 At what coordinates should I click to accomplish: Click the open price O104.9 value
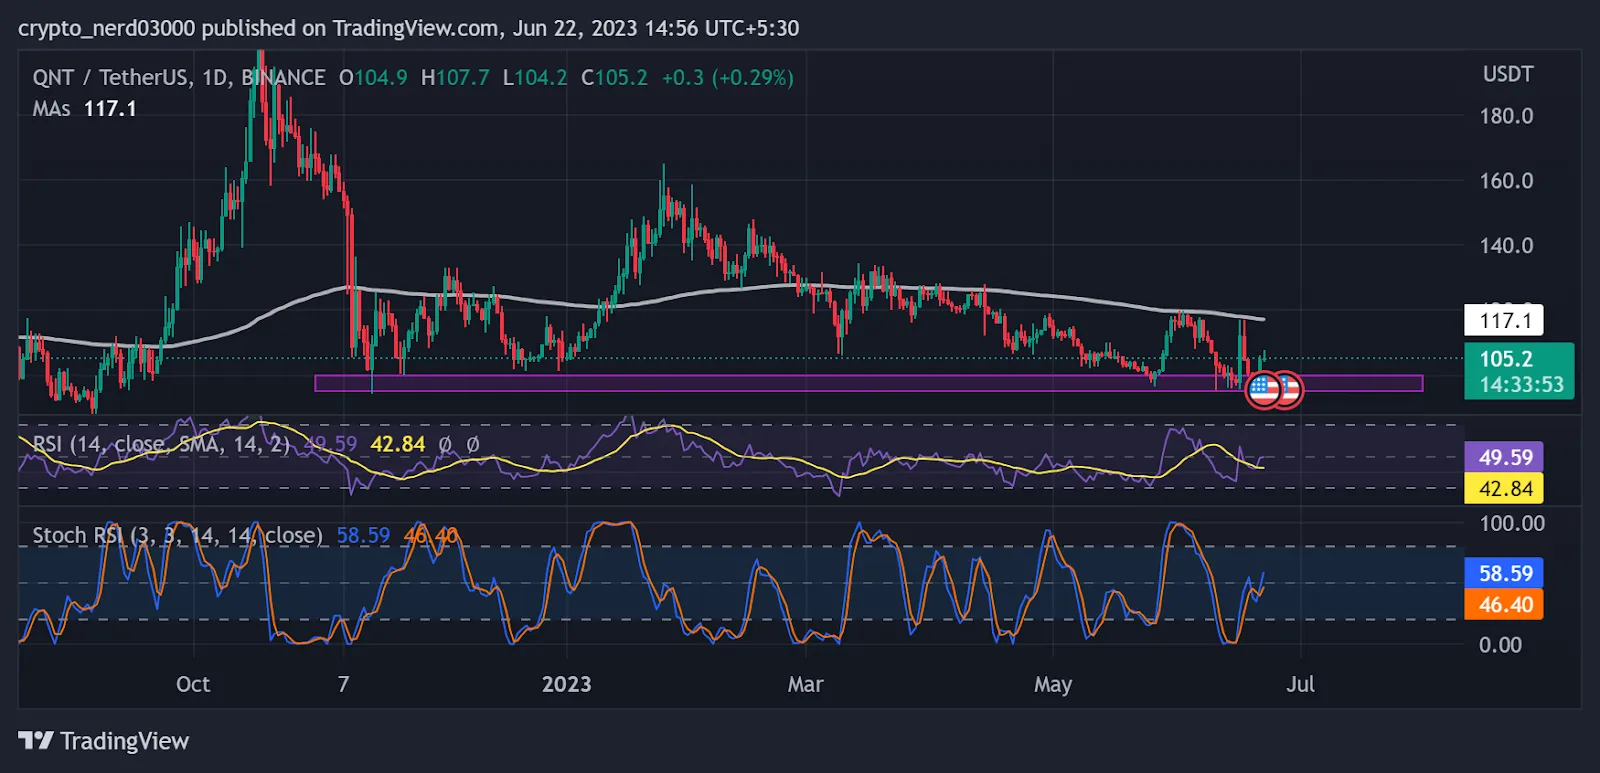point(373,77)
